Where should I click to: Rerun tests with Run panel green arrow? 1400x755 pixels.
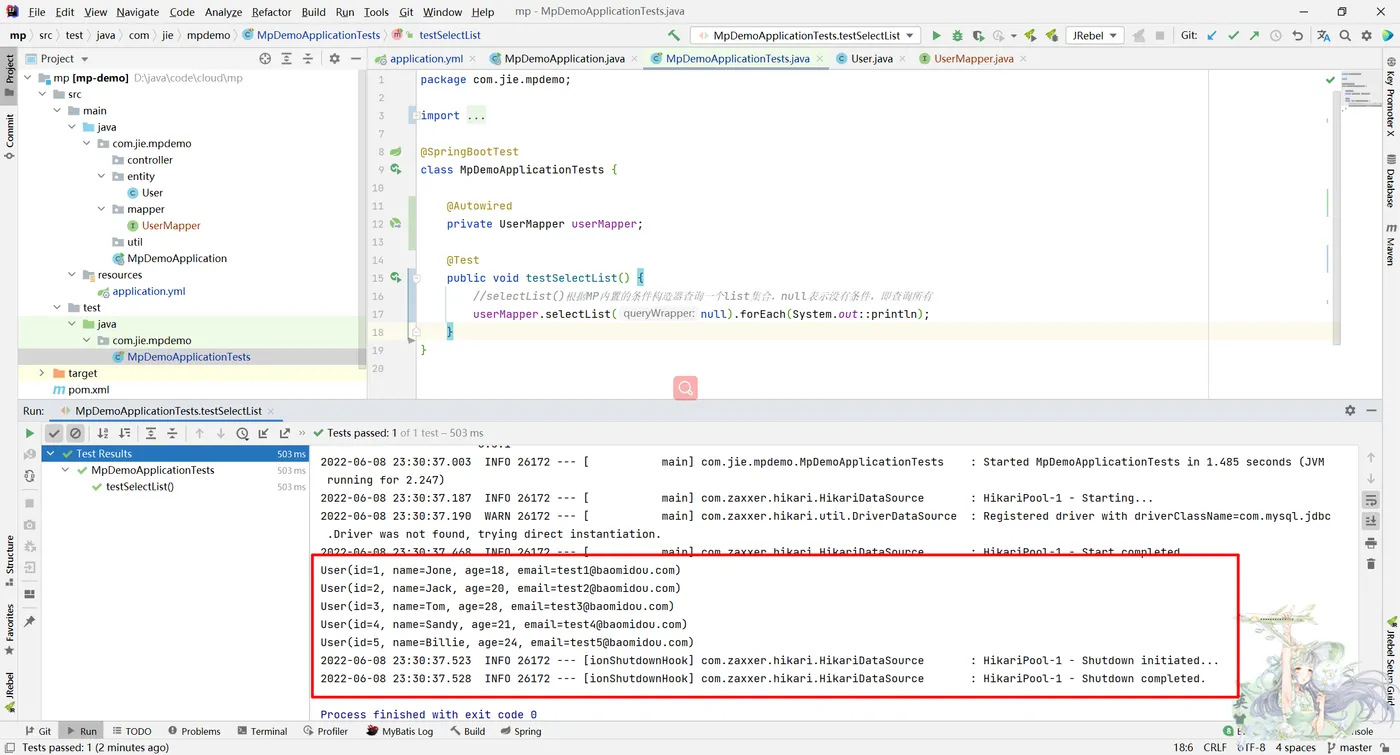(30, 433)
